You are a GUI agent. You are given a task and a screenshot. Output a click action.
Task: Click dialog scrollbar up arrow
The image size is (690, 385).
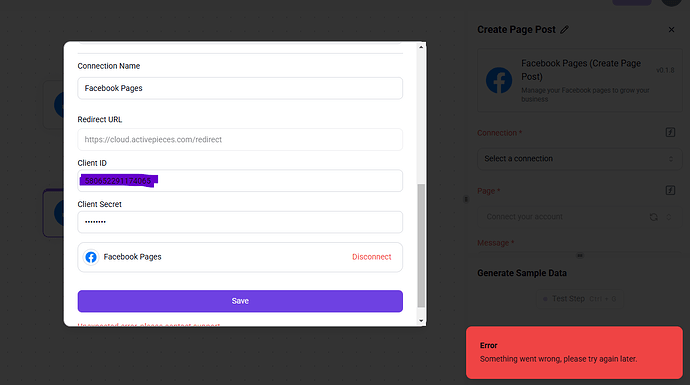pyautogui.click(x=421, y=47)
